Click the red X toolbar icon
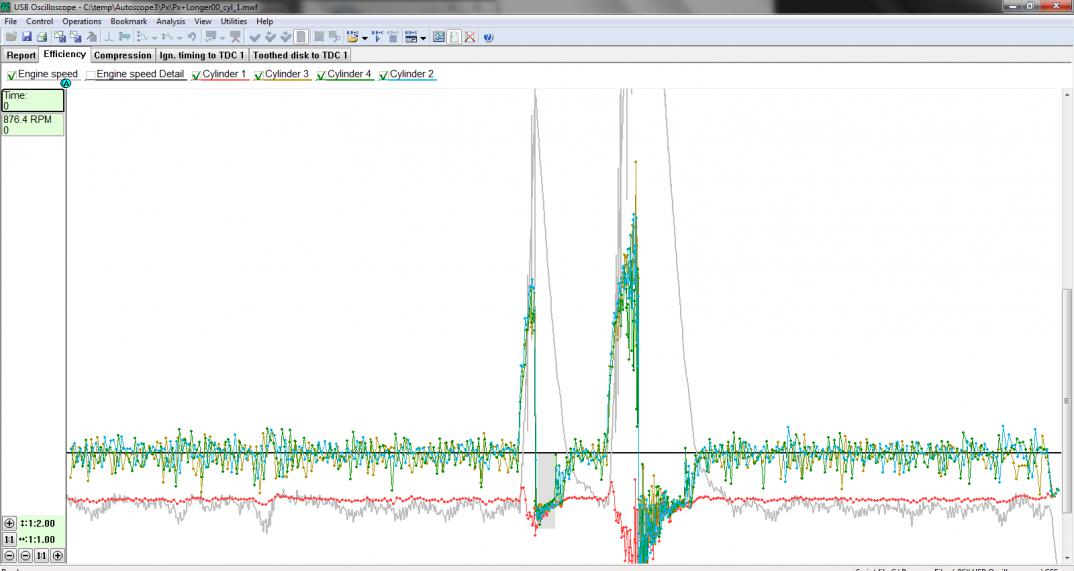 470,37
